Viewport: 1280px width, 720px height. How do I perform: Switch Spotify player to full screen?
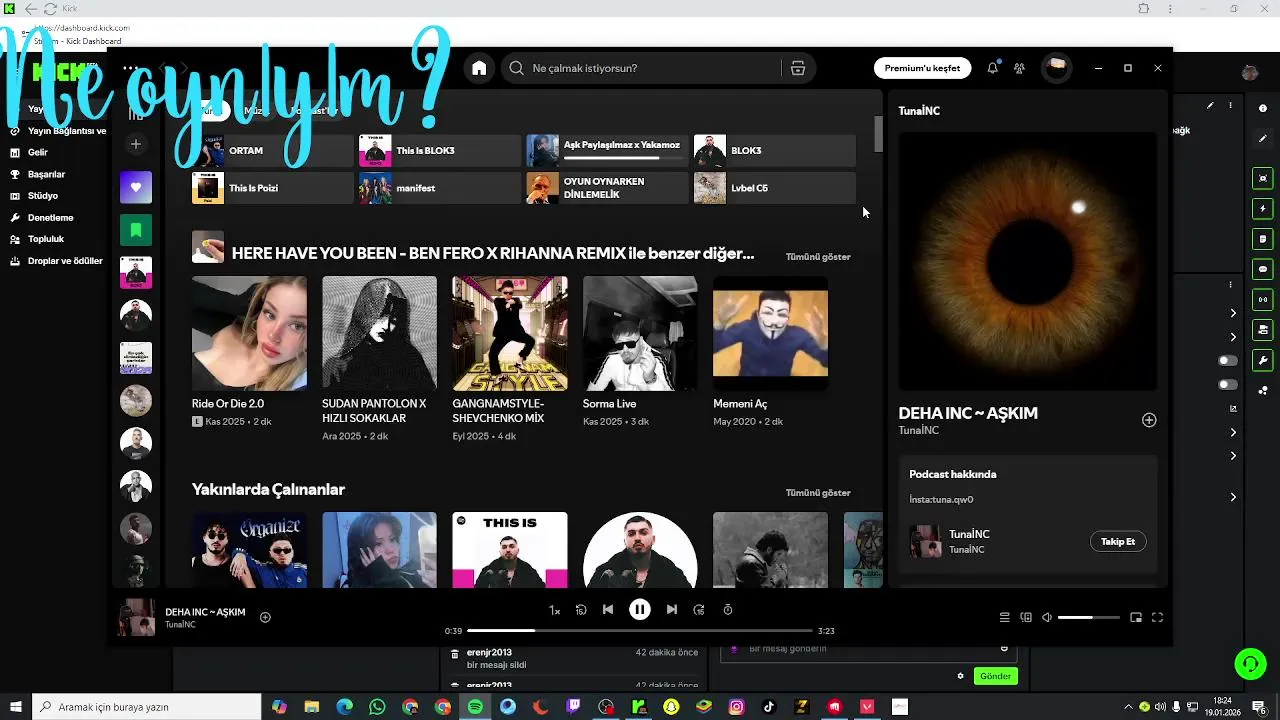(1158, 618)
